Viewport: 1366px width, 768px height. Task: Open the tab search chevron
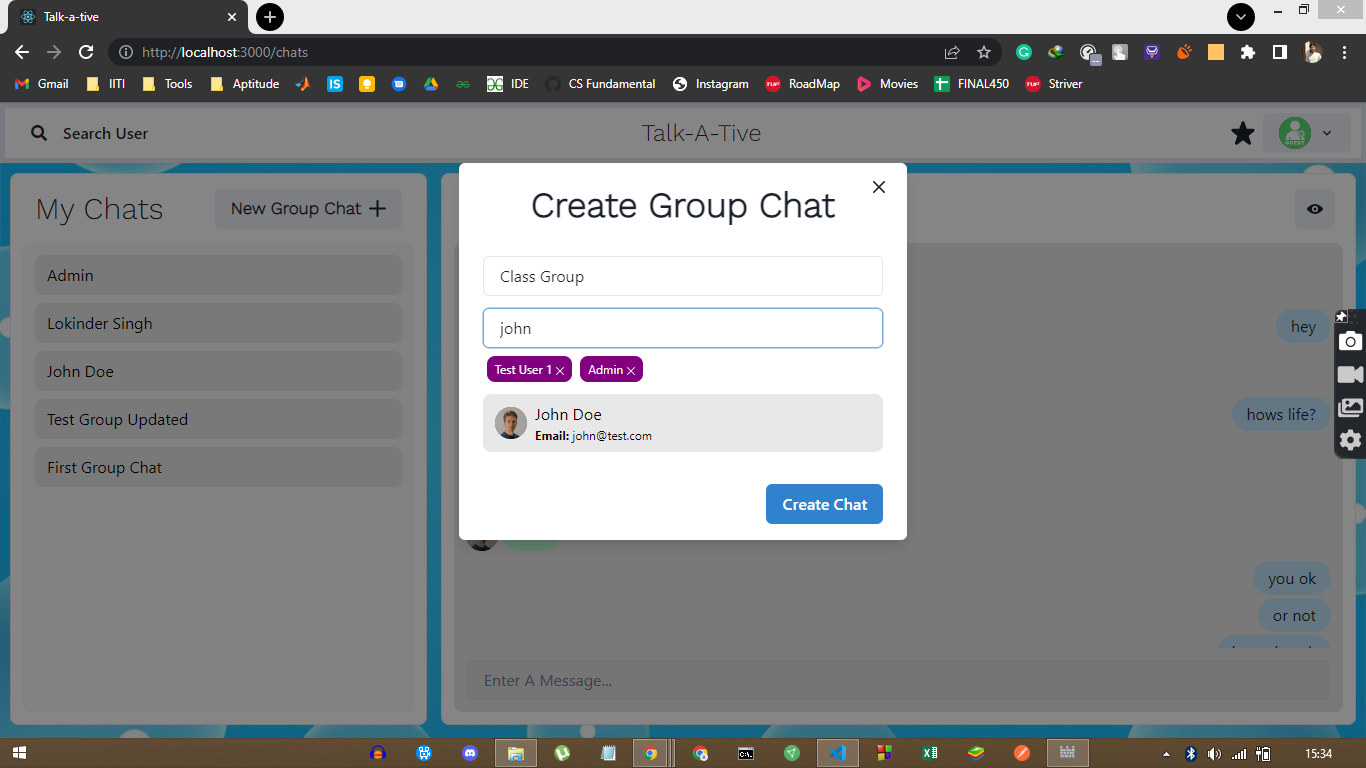click(1239, 17)
